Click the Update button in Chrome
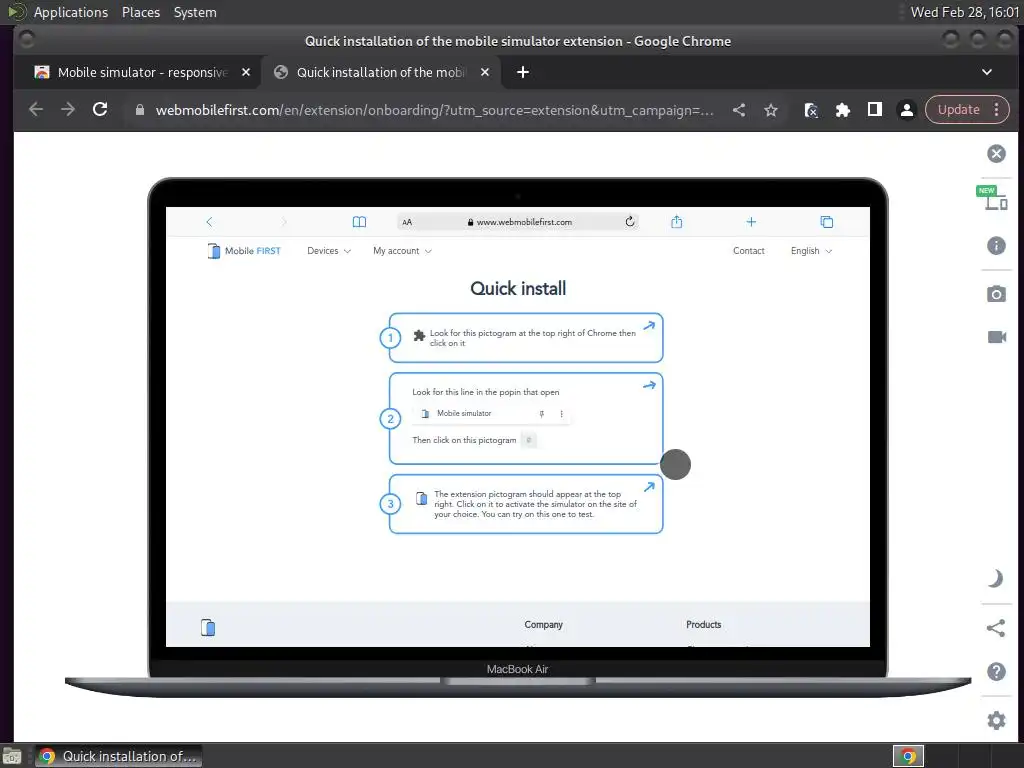1024x768 pixels. 958,110
